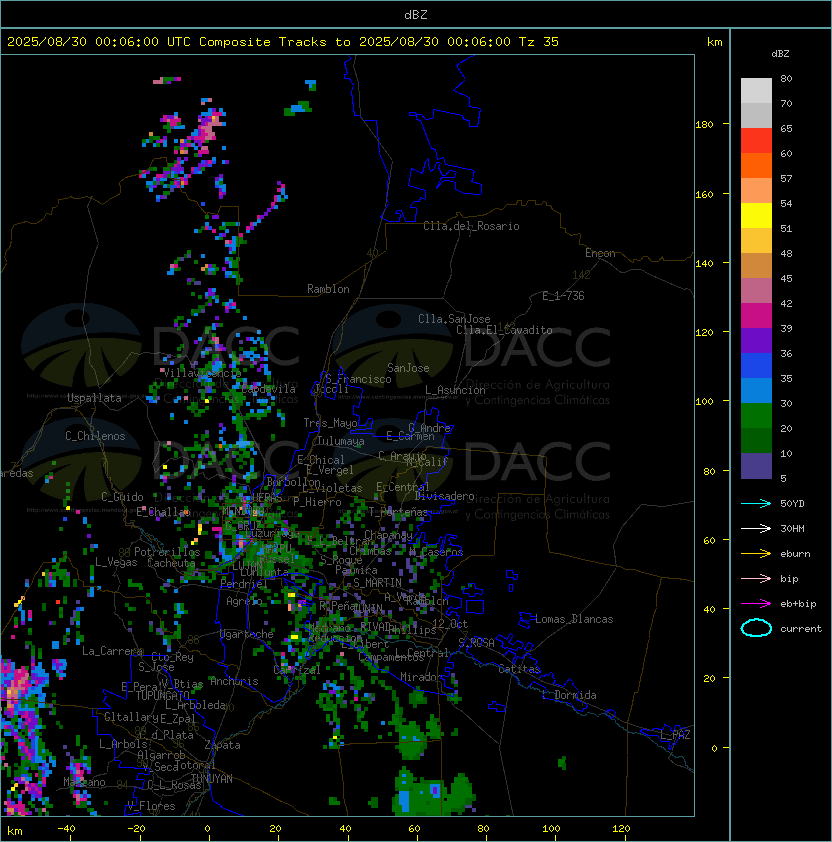832x842 pixels.
Task: Select the green 20-30 dBZ color swatch
Action: point(756,416)
